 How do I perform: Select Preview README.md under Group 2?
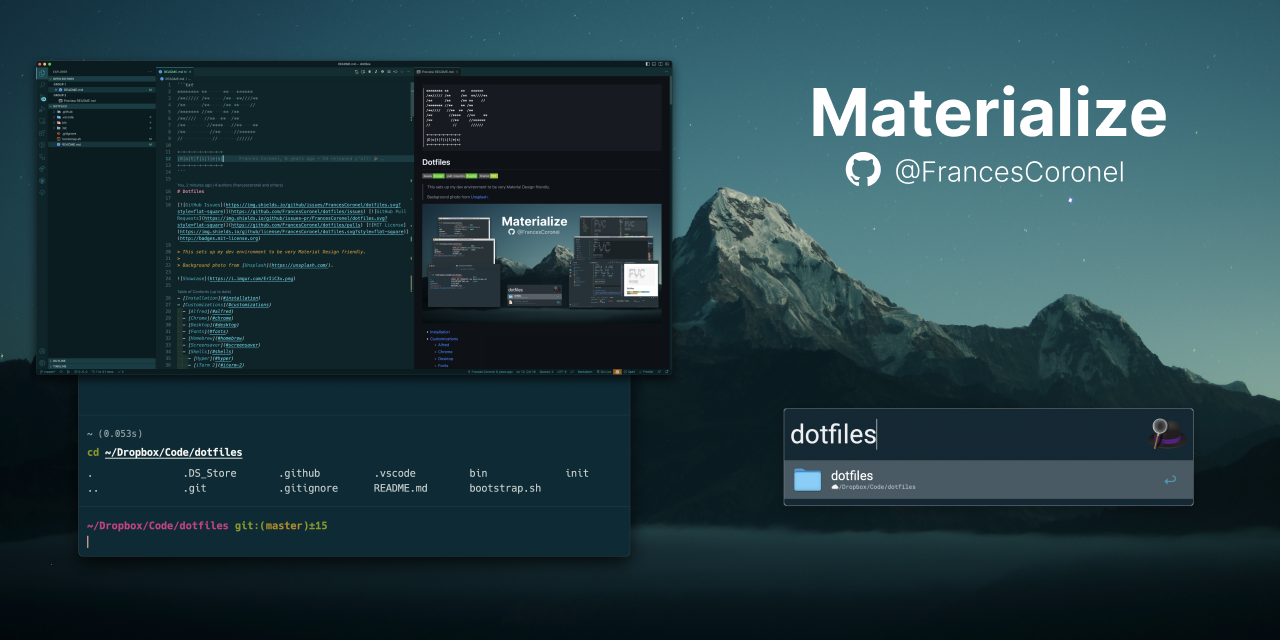pos(101,101)
